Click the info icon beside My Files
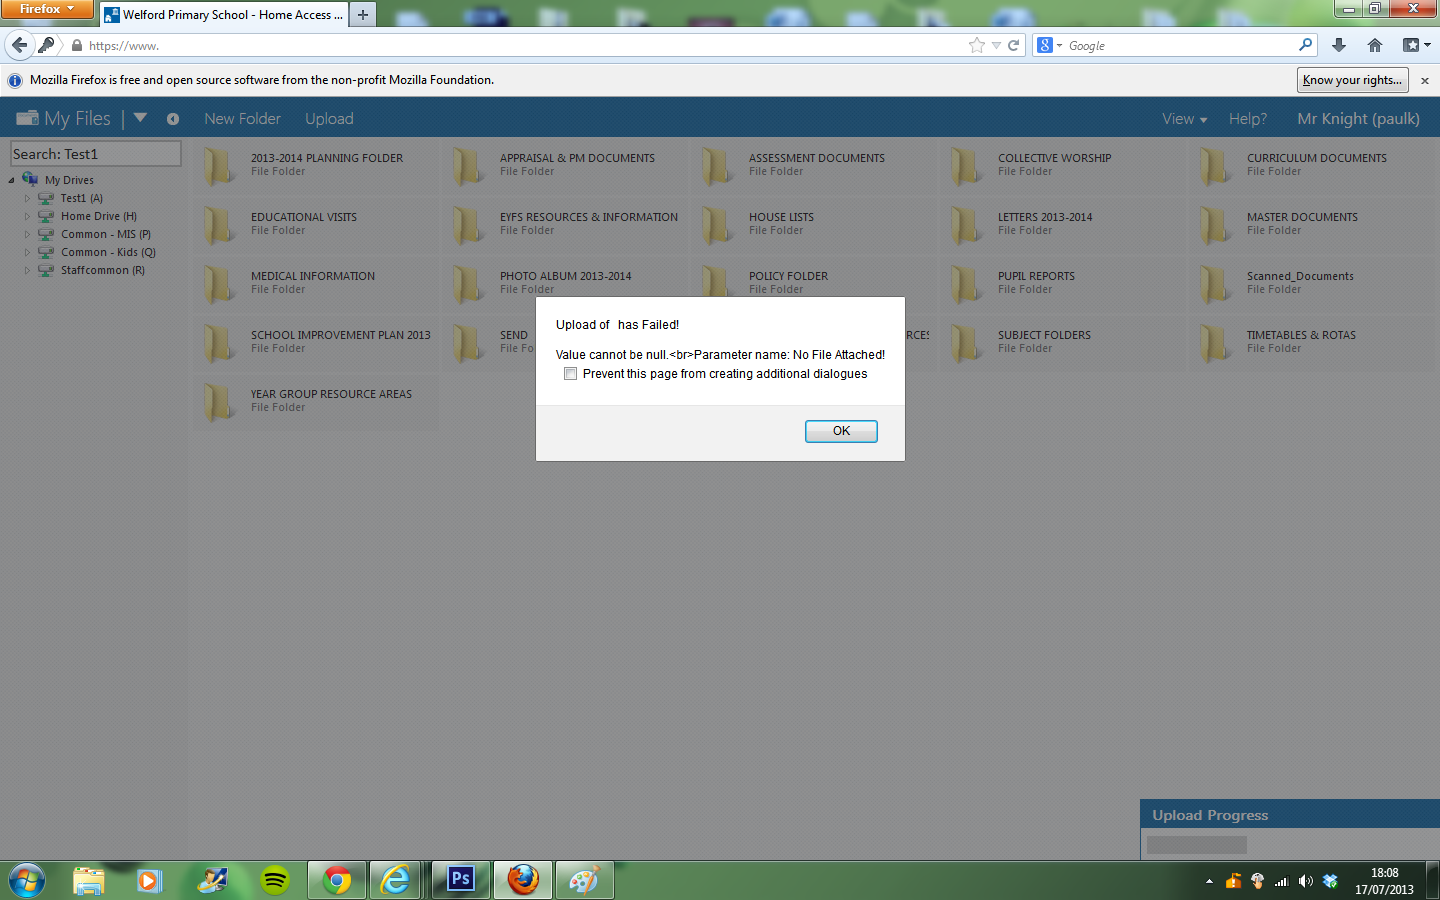The height and width of the screenshot is (900, 1440). [x=172, y=118]
